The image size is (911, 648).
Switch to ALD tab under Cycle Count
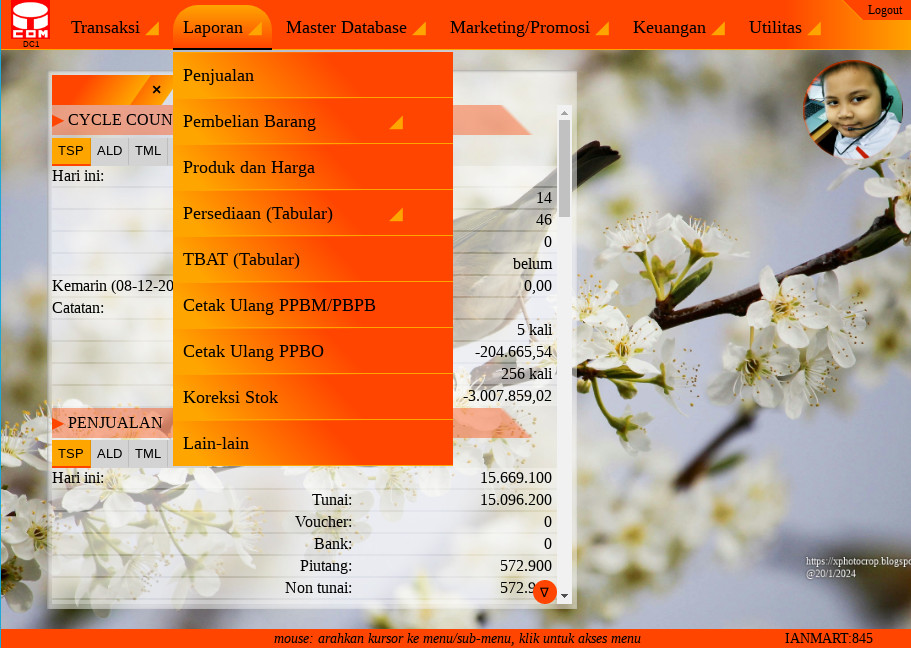click(110, 151)
